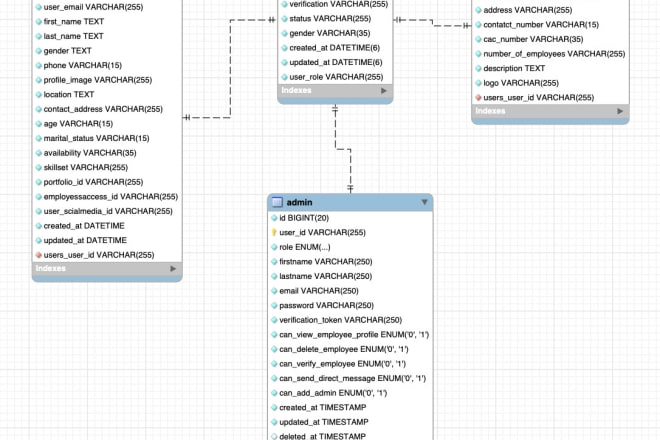Select the relationship line from users table to company table
The image size is (660, 440).
433,22
